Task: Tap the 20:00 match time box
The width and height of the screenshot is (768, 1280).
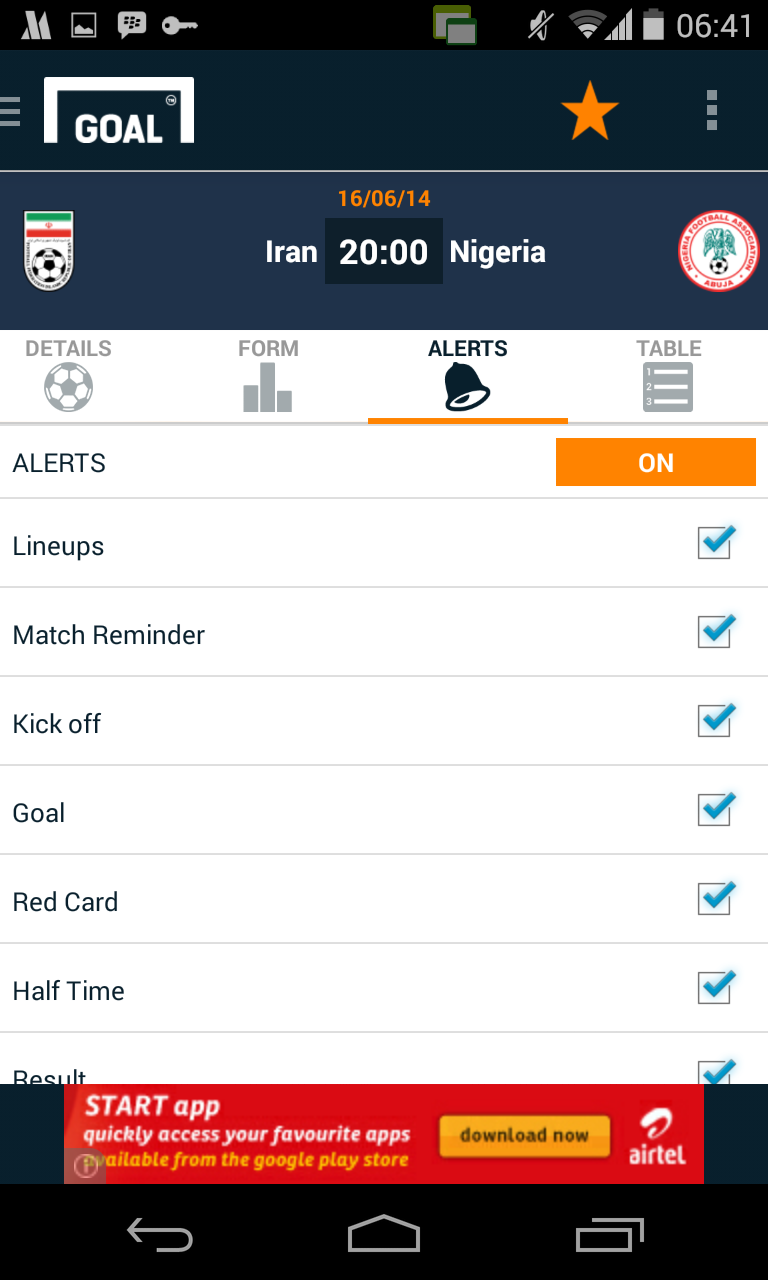Action: click(384, 252)
